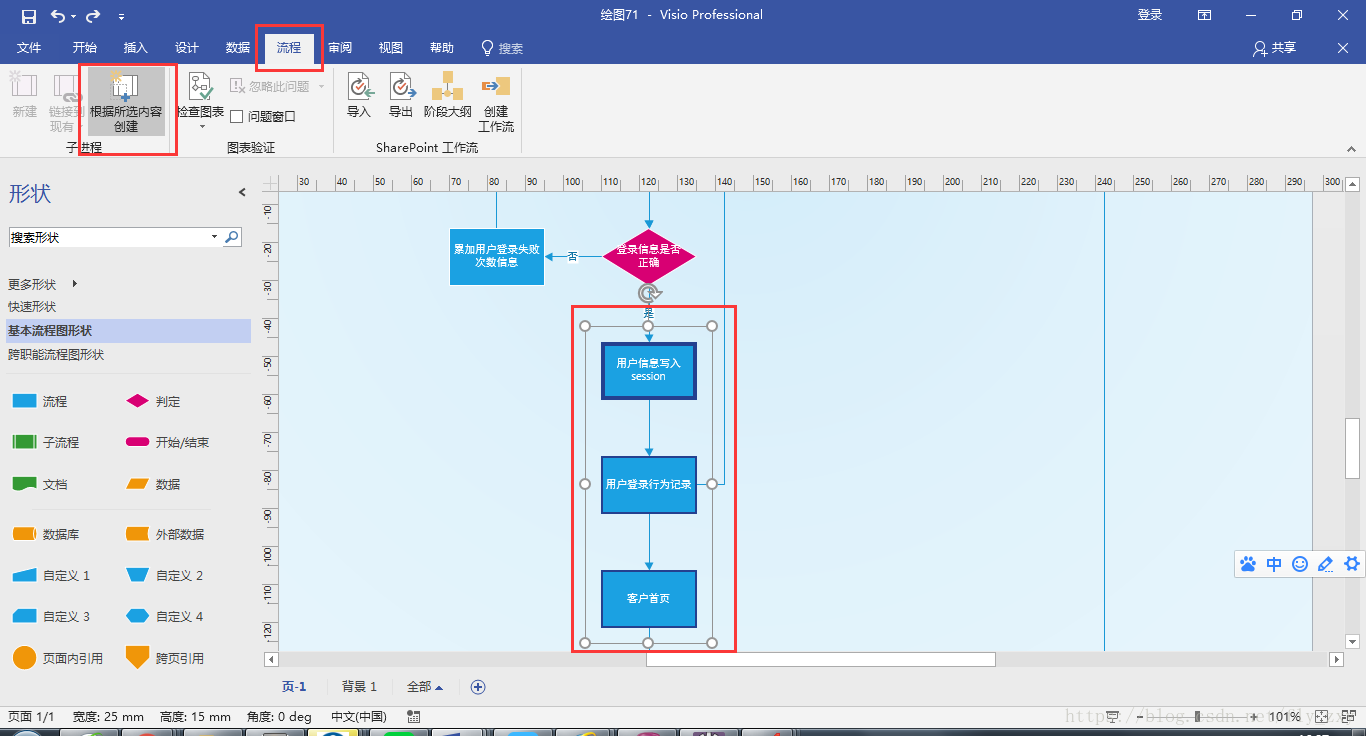The width and height of the screenshot is (1366, 736).
Task: Switch to the 数据 ribbon tab
Action: 237,48
